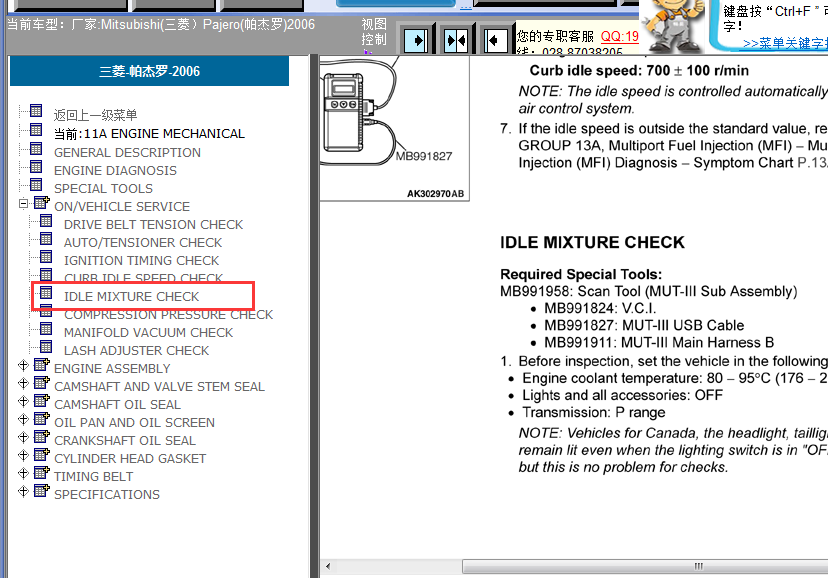
Task: Click the left-arrow view control icon
Action: click(x=495, y=41)
